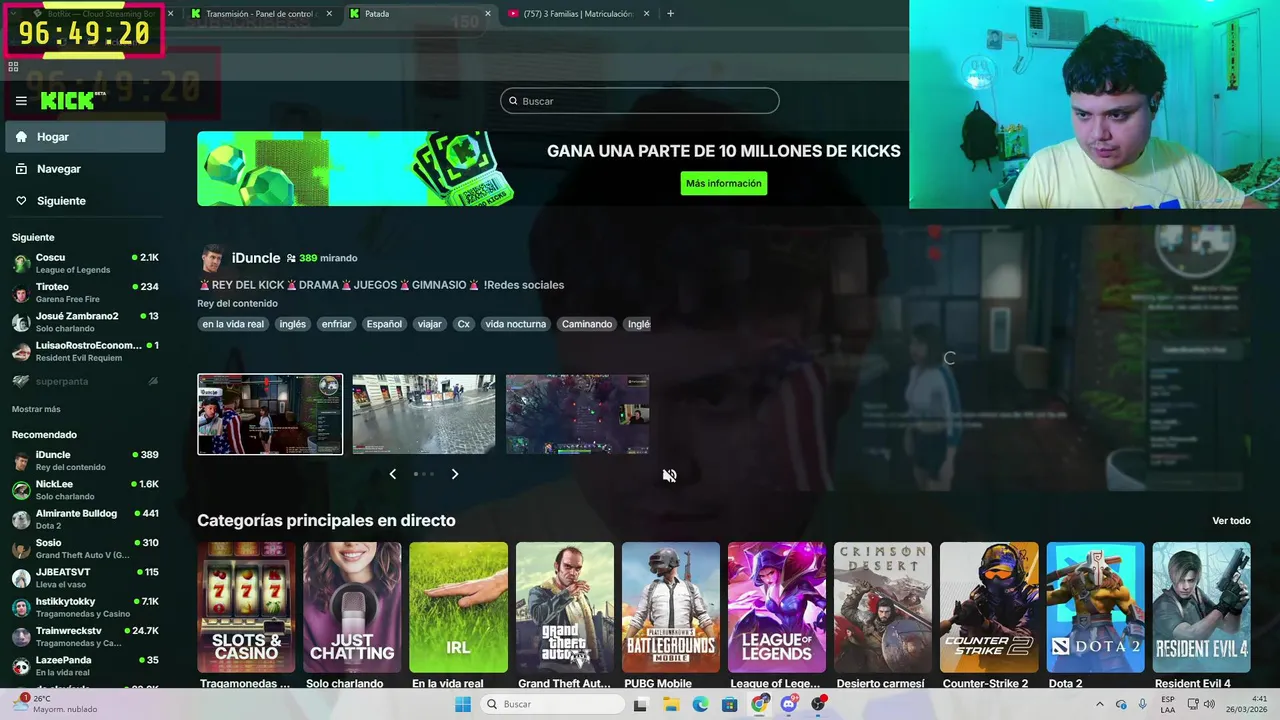
Task: Open Microsoft Edge from taskbar
Action: [x=701, y=704]
